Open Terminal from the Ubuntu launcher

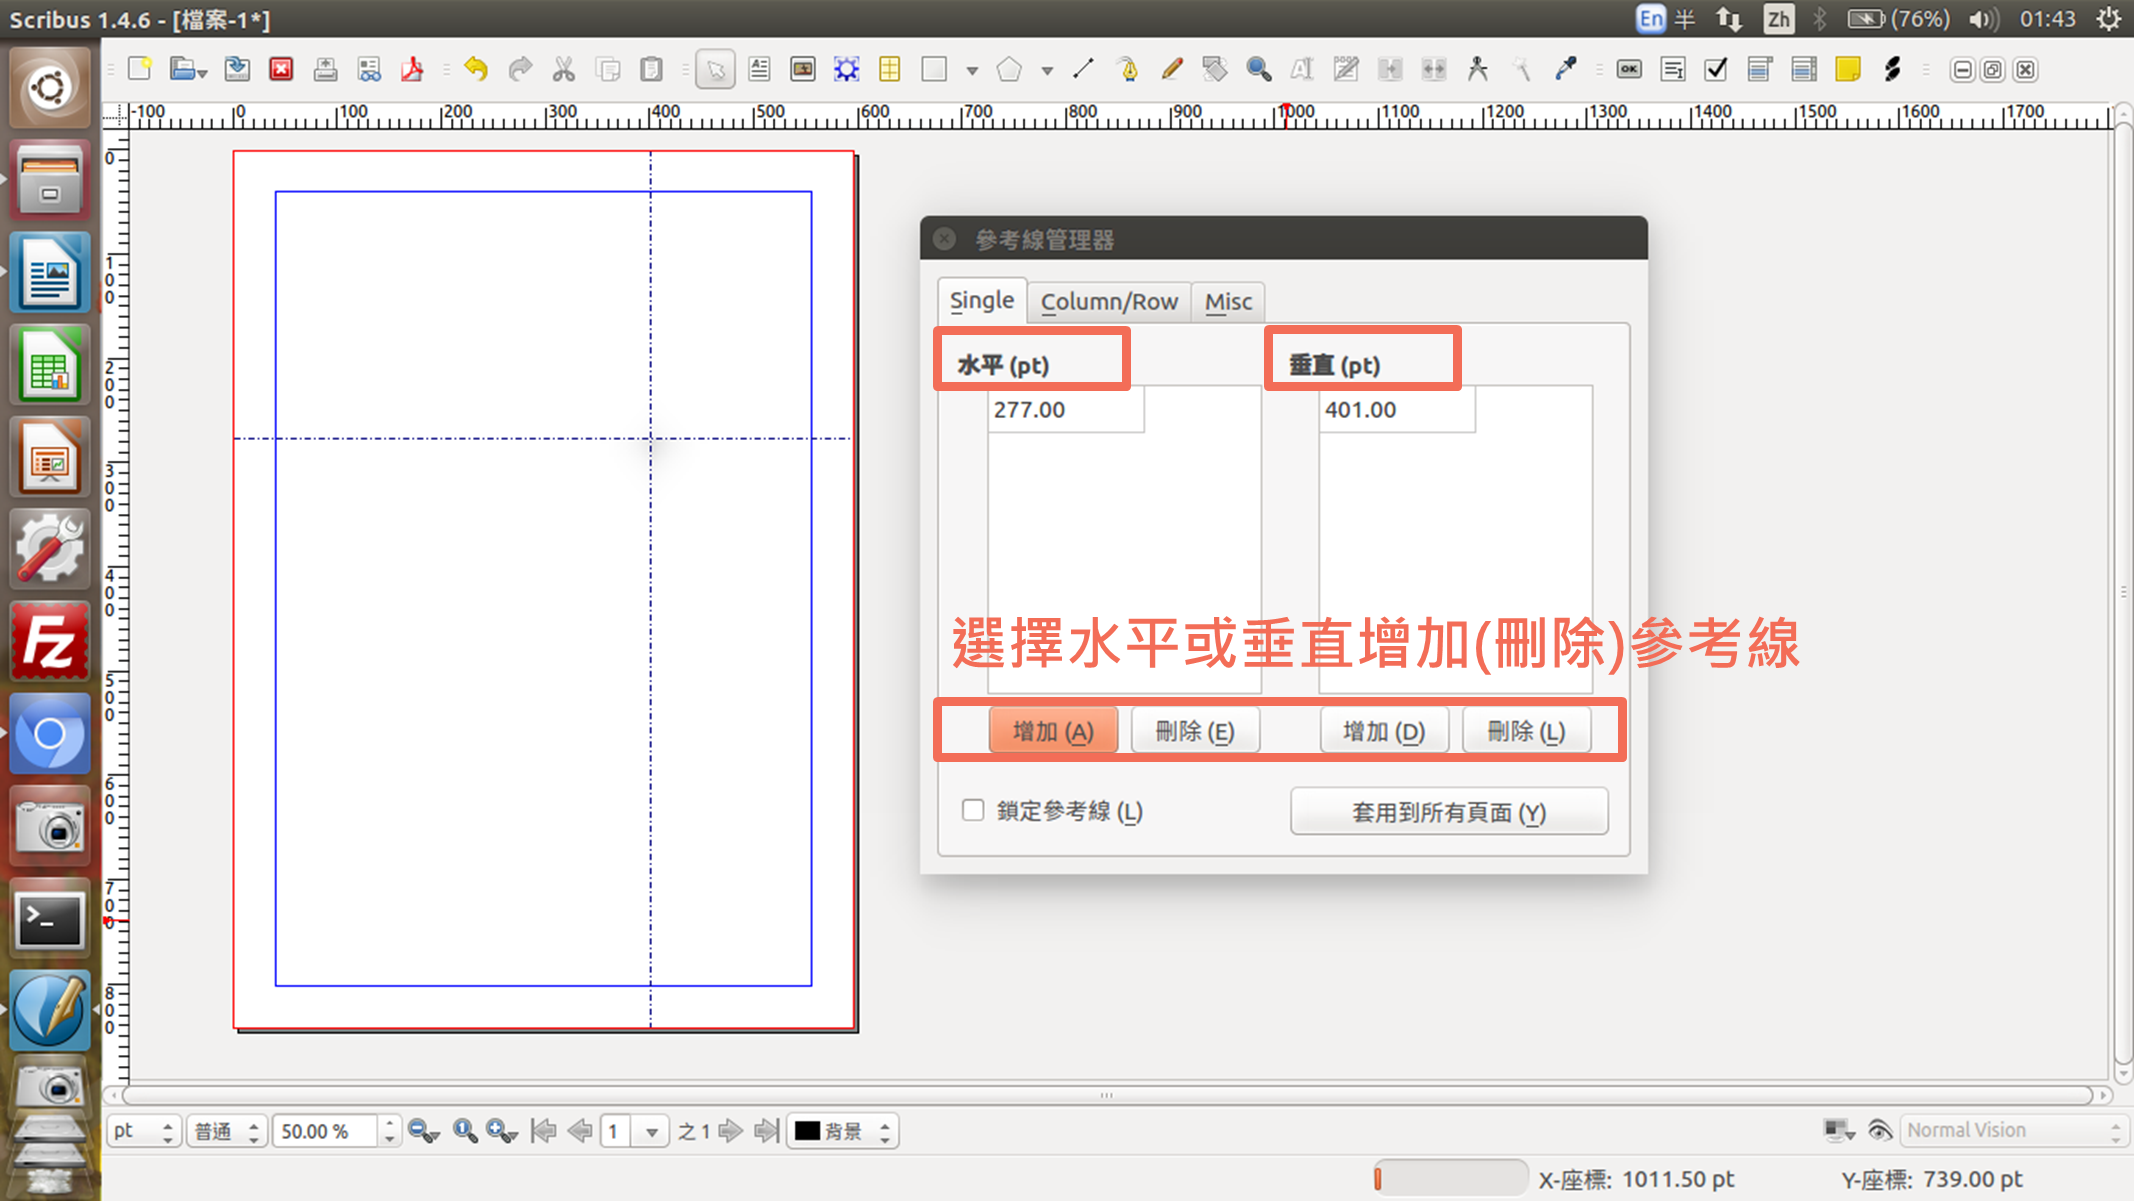50,920
